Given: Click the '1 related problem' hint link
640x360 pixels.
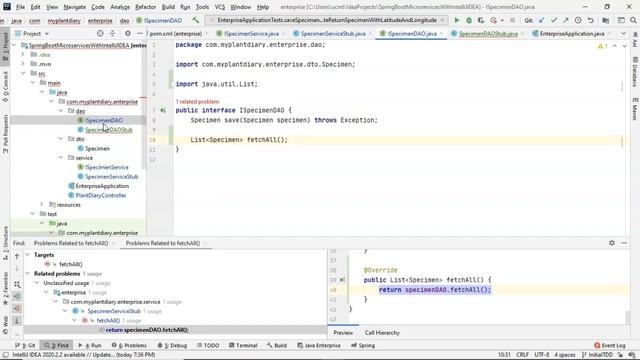Looking at the screenshot, I should [197, 102].
